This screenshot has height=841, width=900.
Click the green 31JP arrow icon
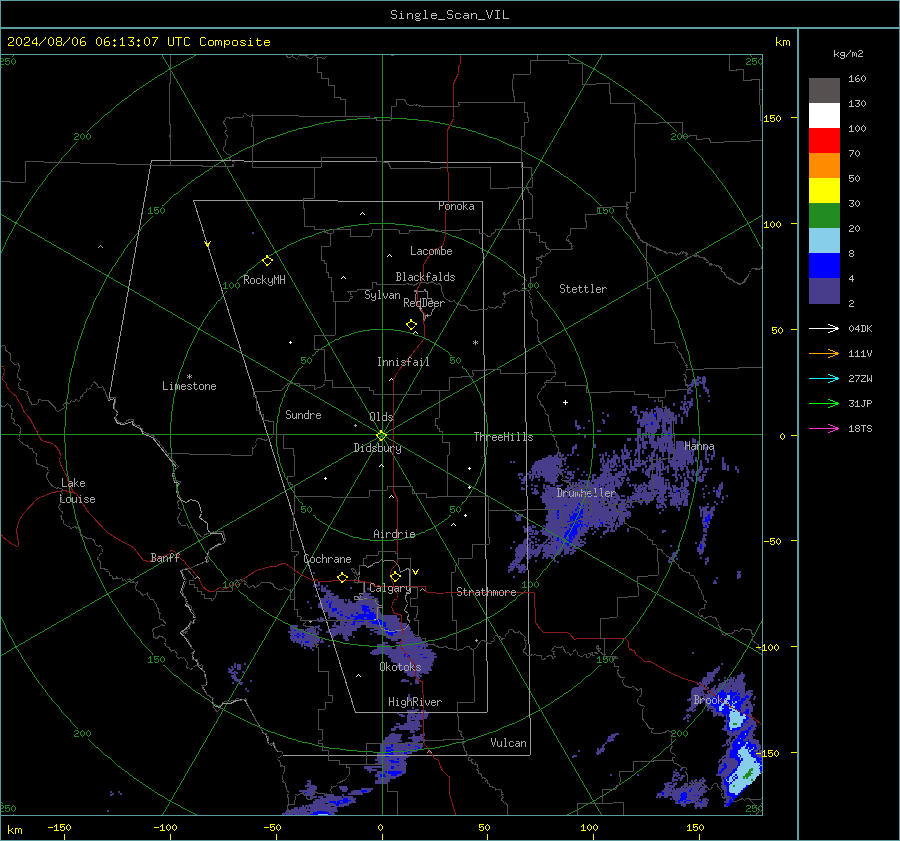pos(824,404)
